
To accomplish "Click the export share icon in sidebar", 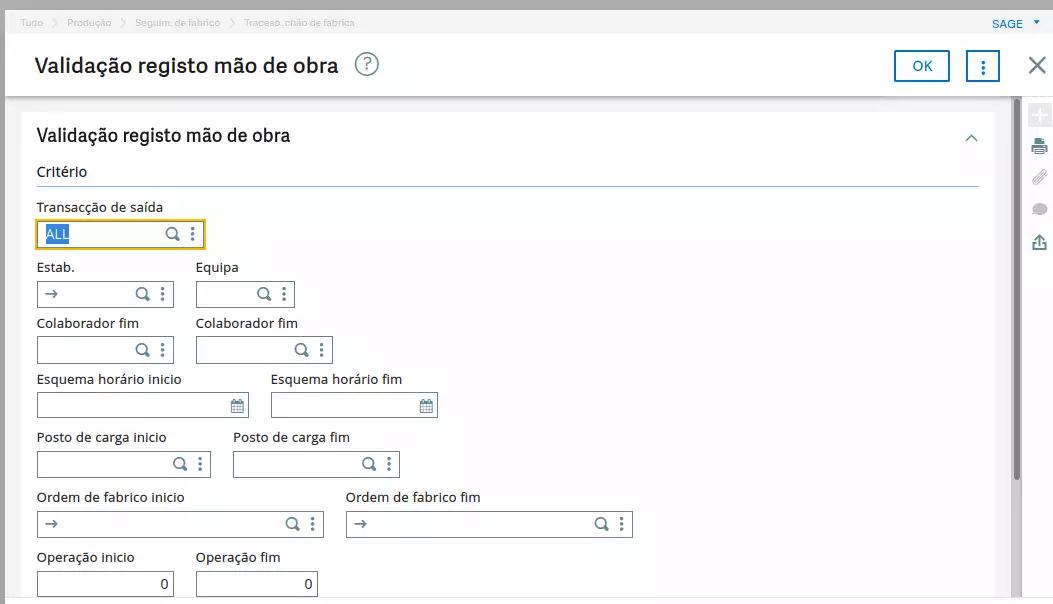I will 1039,242.
